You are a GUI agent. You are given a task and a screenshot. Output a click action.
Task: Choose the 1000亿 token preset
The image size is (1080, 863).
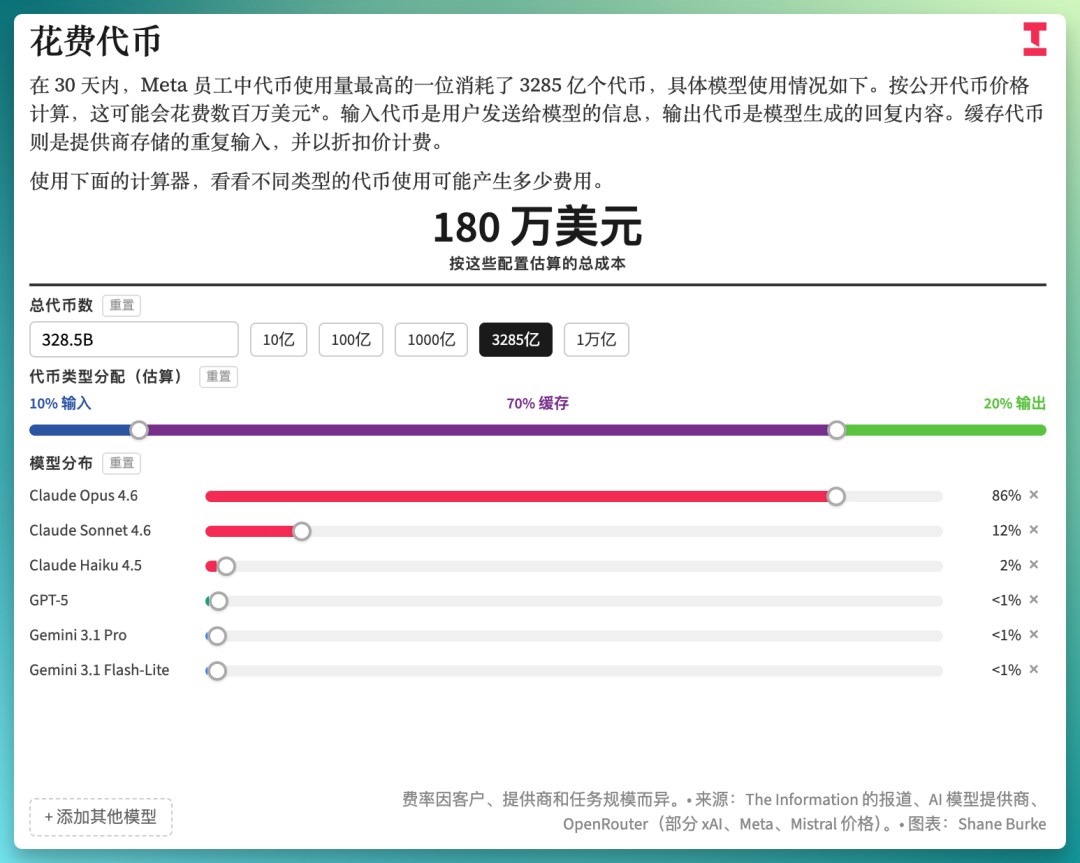[x=431, y=340]
